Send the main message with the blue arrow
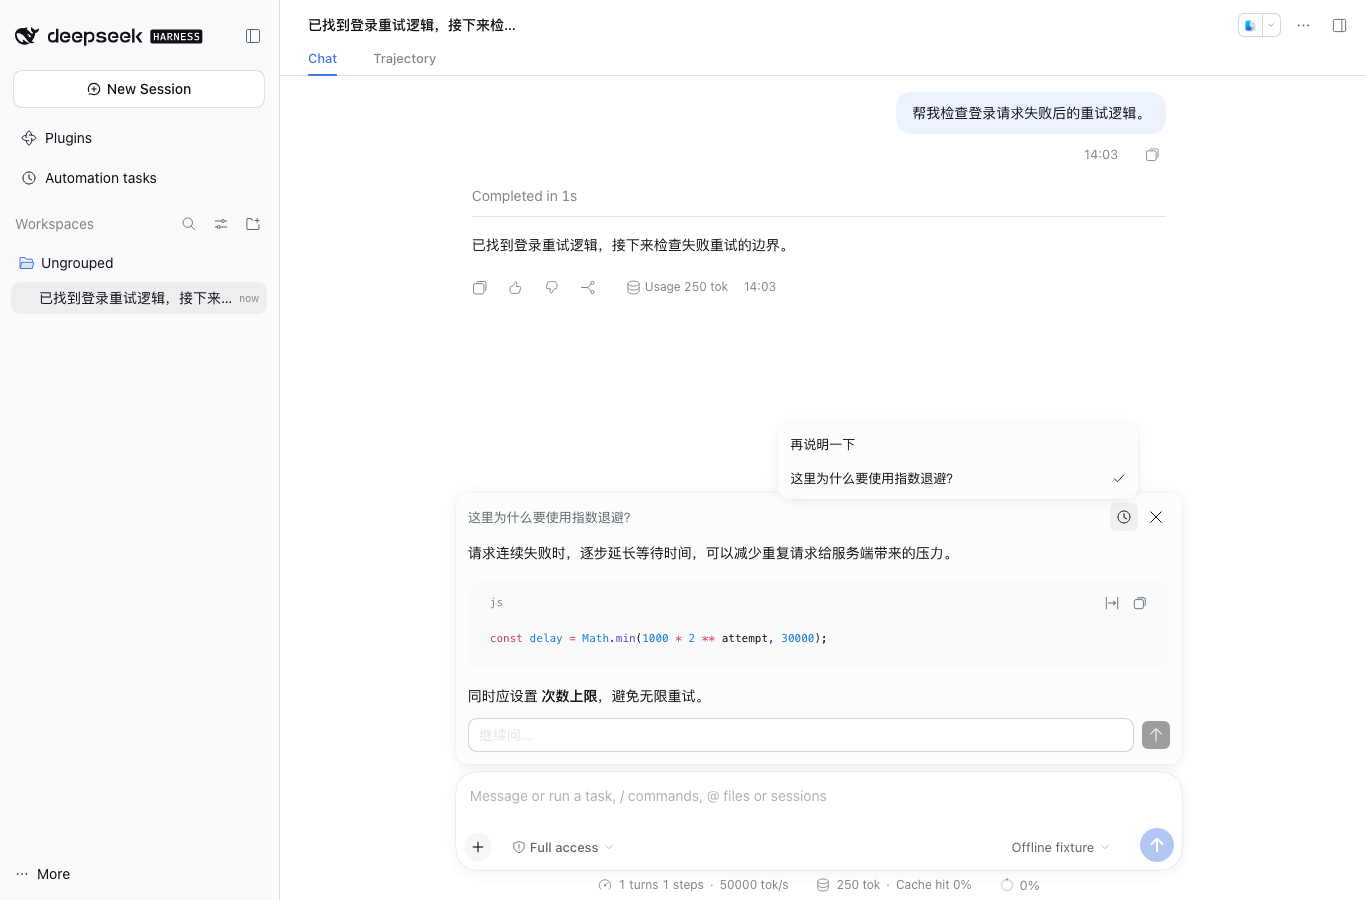Image resolution: width=1365 pixels, height=900 pixels. pyautogui.click(x=1156, y=845)
